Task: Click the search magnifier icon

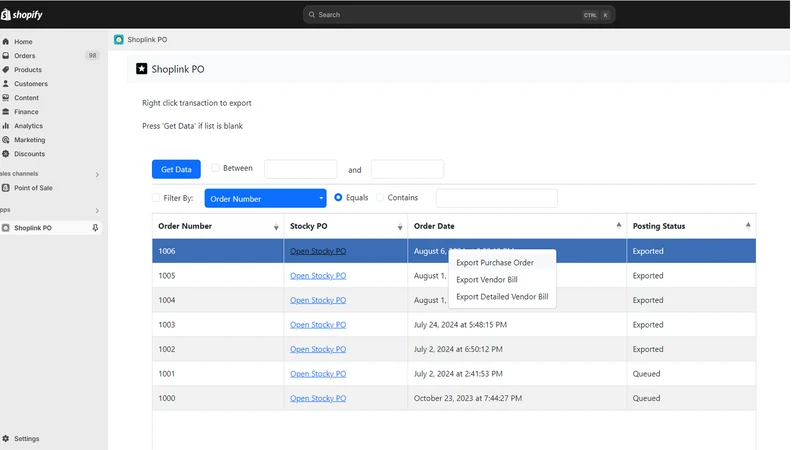Action: pyautogui.click(x=312, y=15)
